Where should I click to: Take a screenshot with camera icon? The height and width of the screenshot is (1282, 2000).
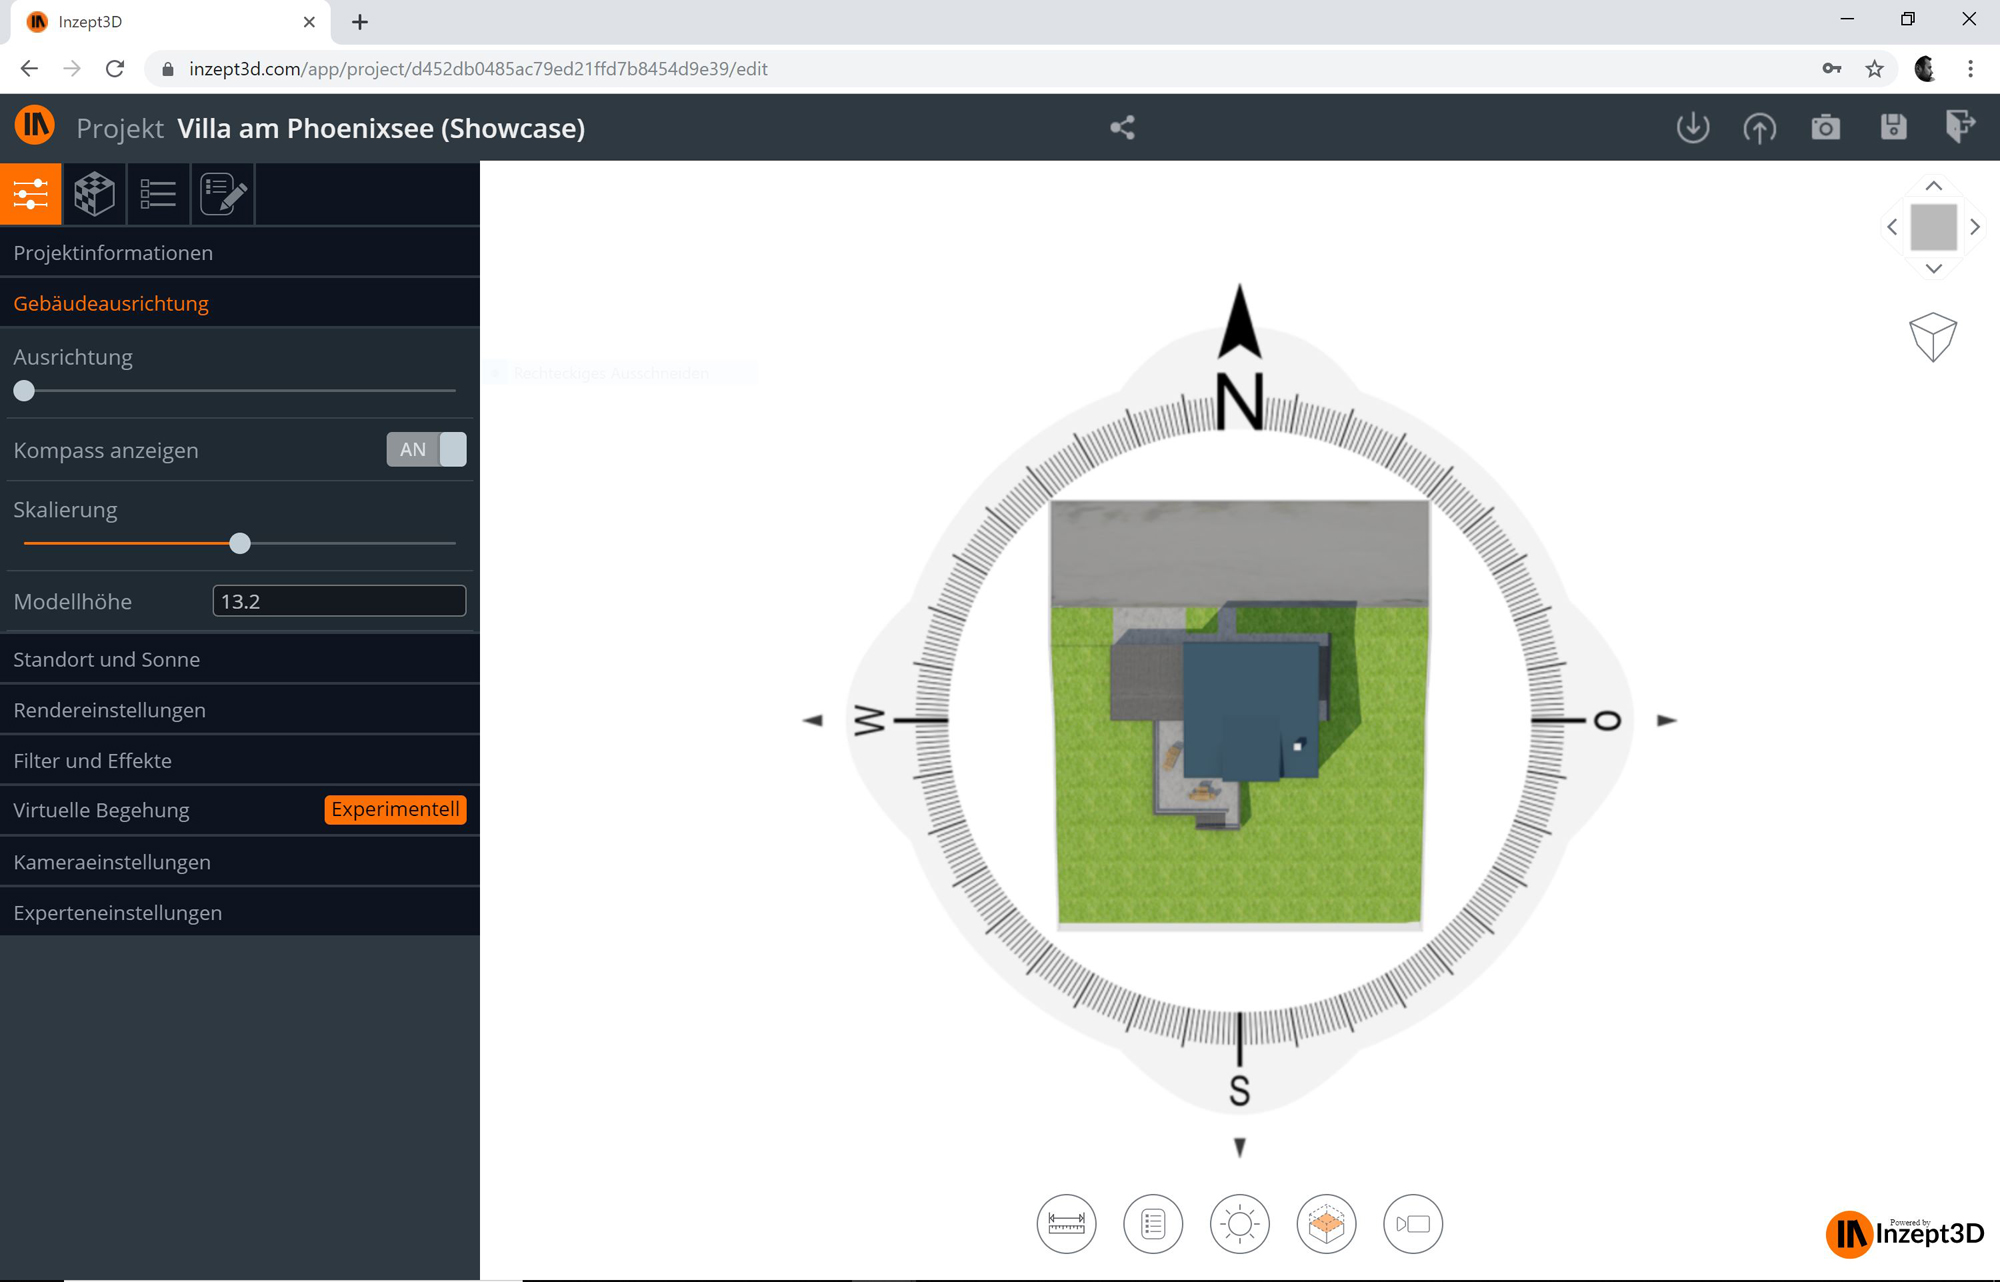click(1825, 127)
